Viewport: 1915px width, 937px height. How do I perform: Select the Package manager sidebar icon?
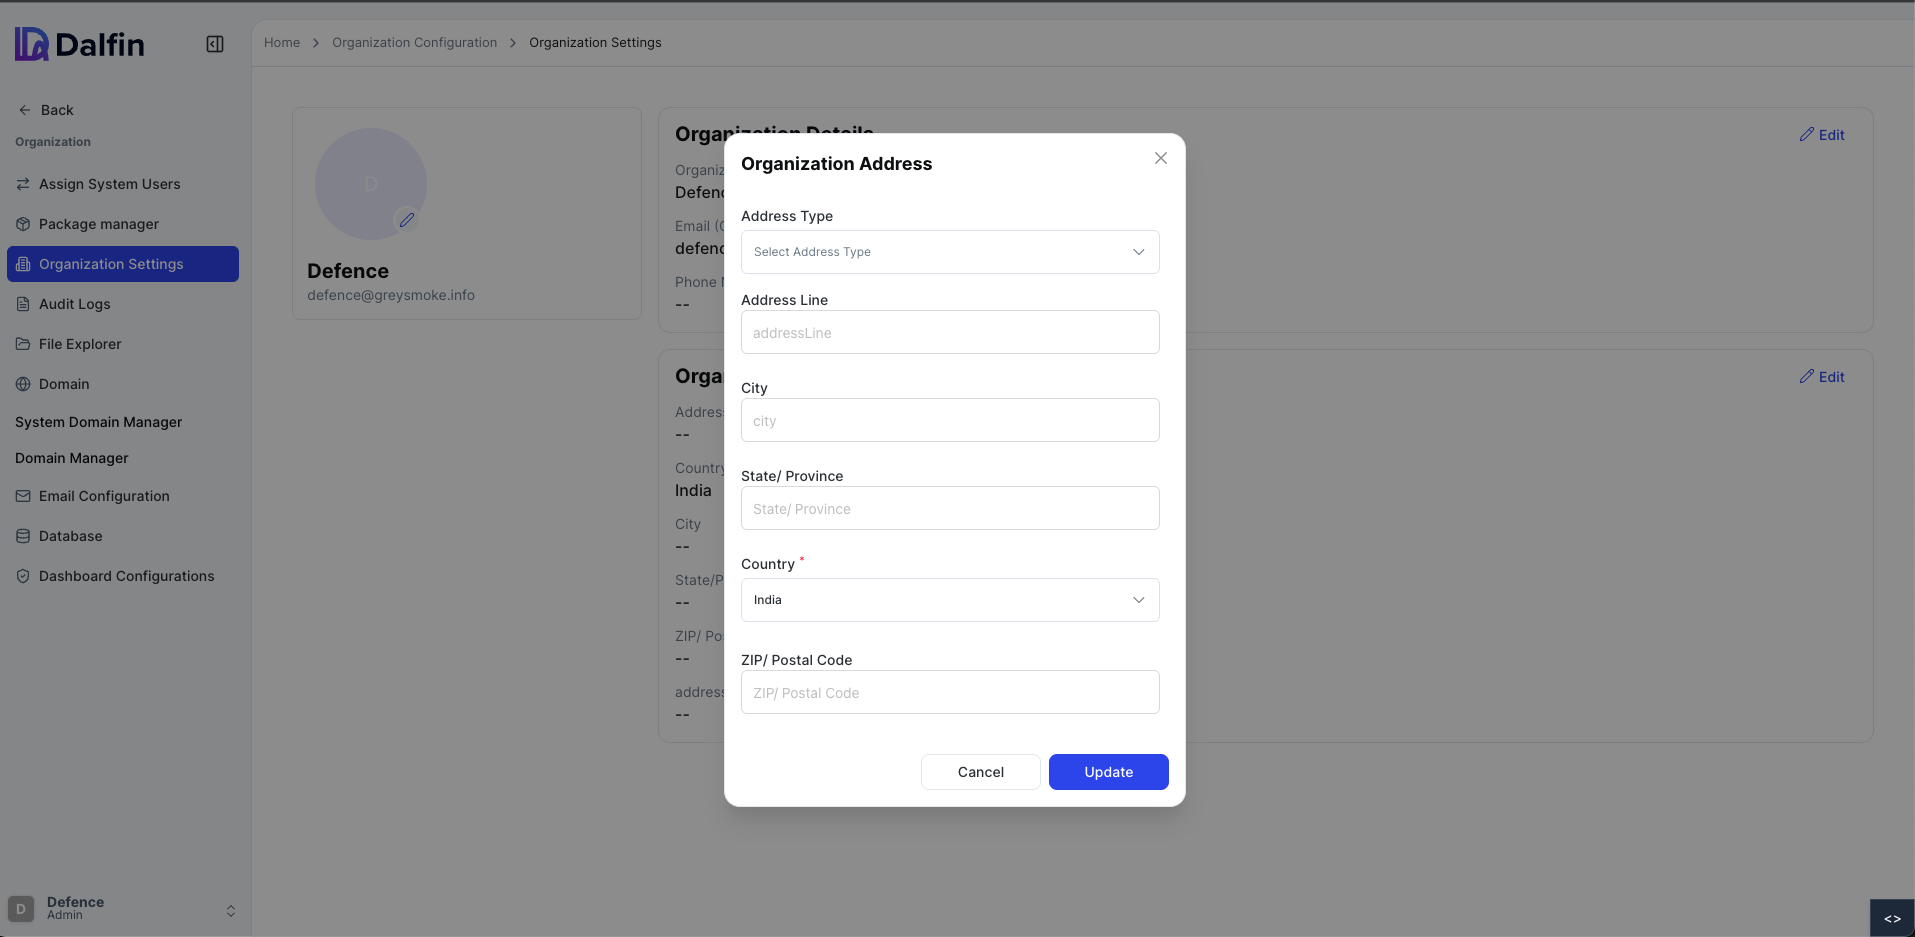point(23,224)
